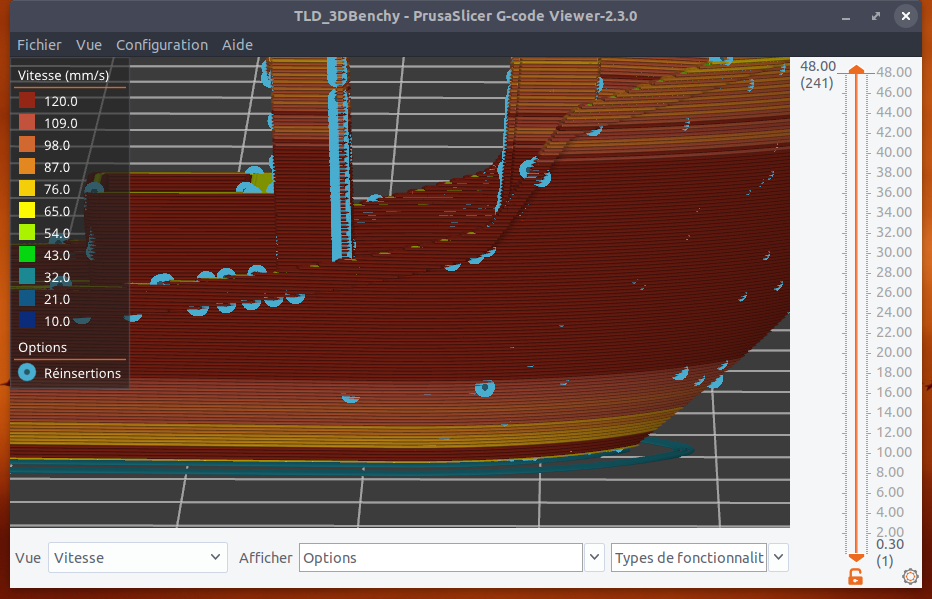932x599 pixels.
Task: Open the Configuration menu
Action: pos(162,45)
